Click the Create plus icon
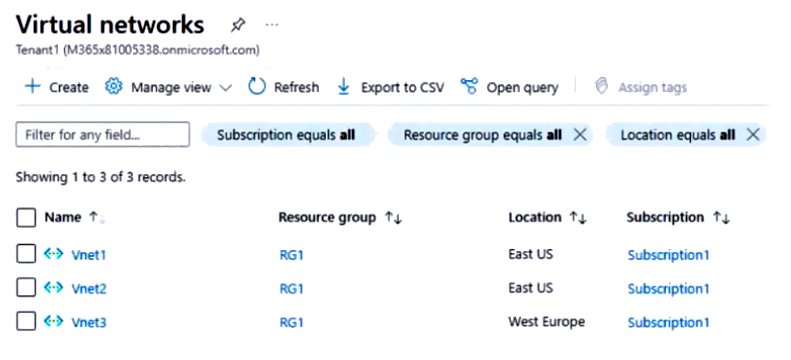Image resolution: width=791 pixels, height=360 pixels. [32, 86]
